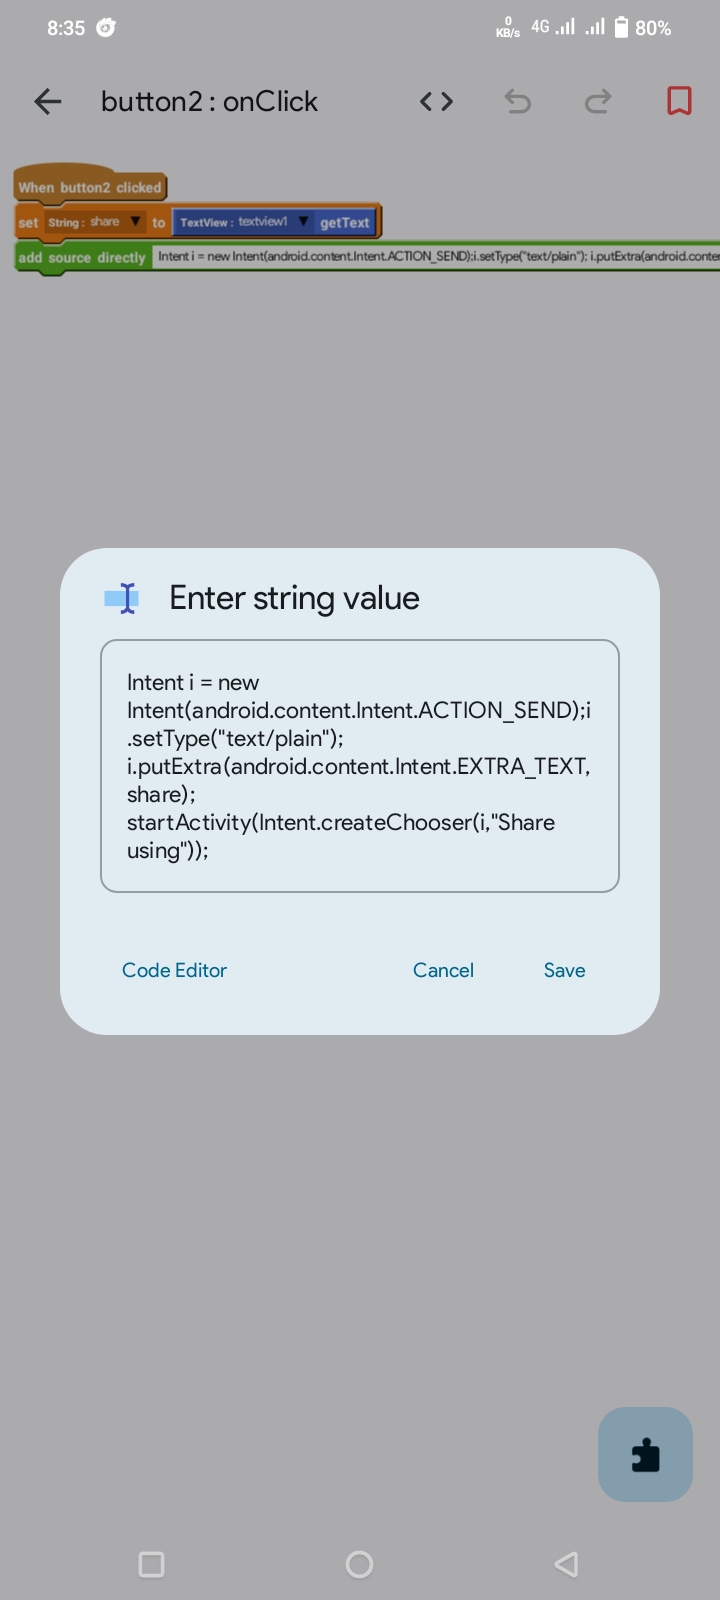Tap the Android back triangle button
Image resolution: width=720 pixels, height=1600 pixels.
tap(566, 1564)
